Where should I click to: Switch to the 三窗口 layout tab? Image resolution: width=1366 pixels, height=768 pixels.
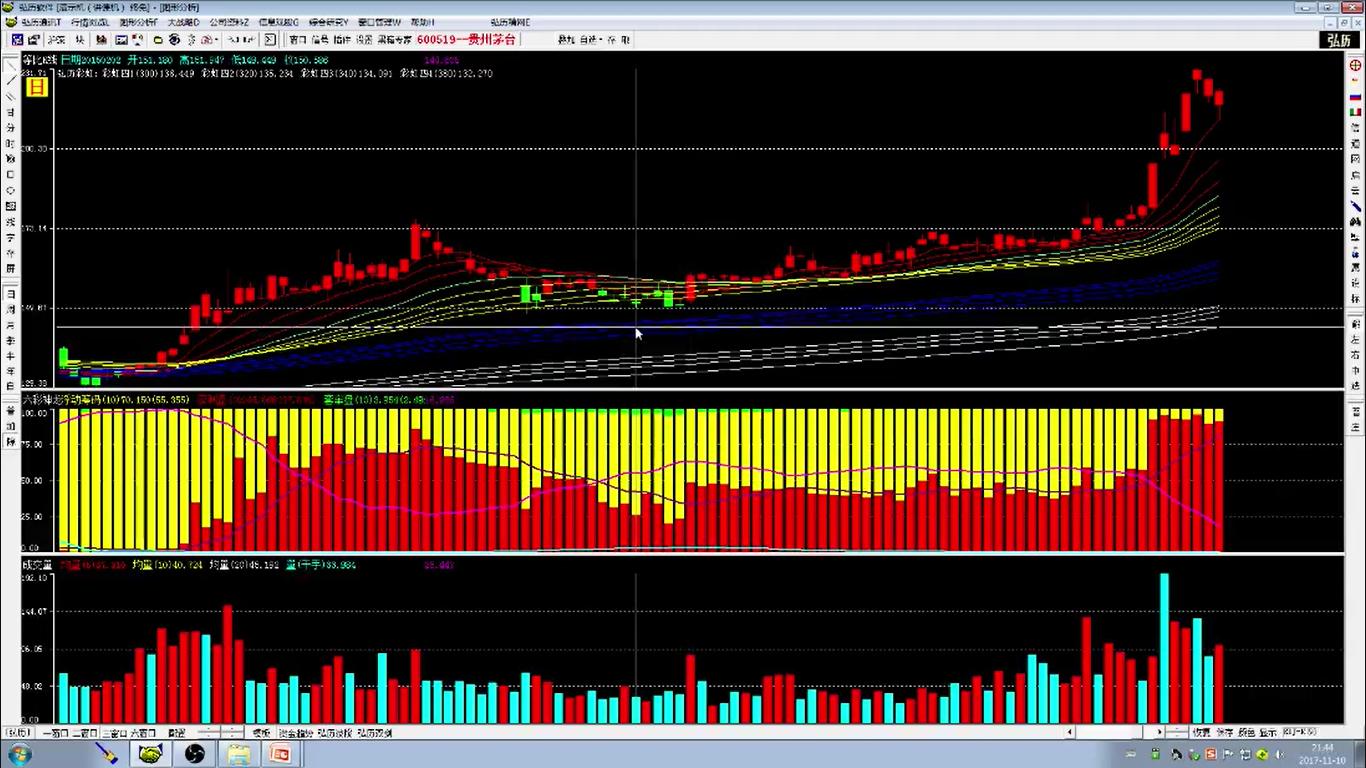[115, 733]
